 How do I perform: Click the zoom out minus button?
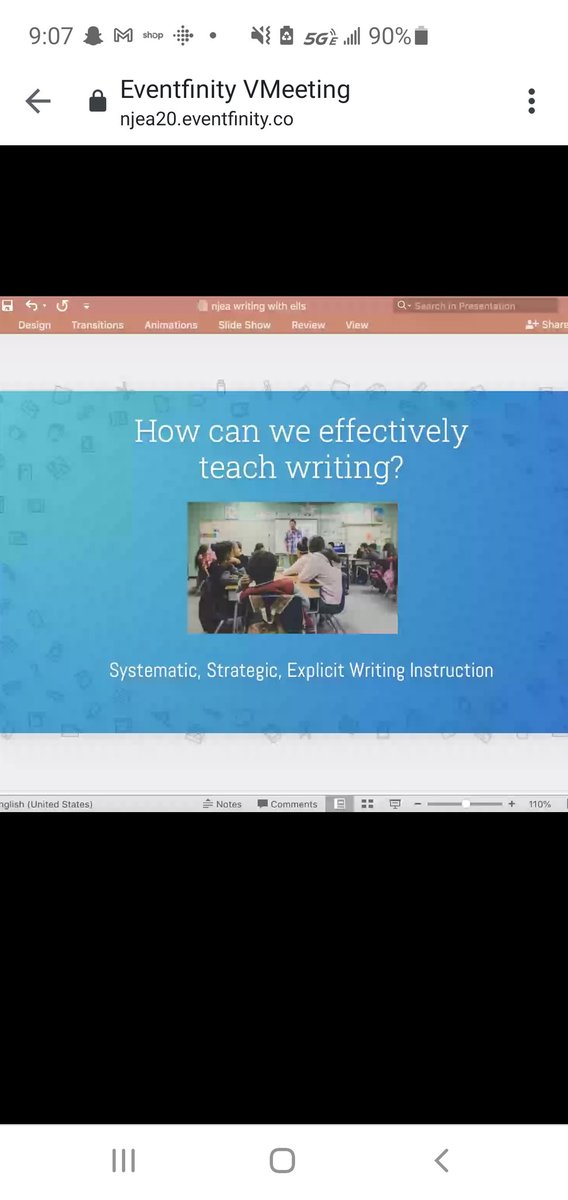pyautogui.click(x=418, y=804)
